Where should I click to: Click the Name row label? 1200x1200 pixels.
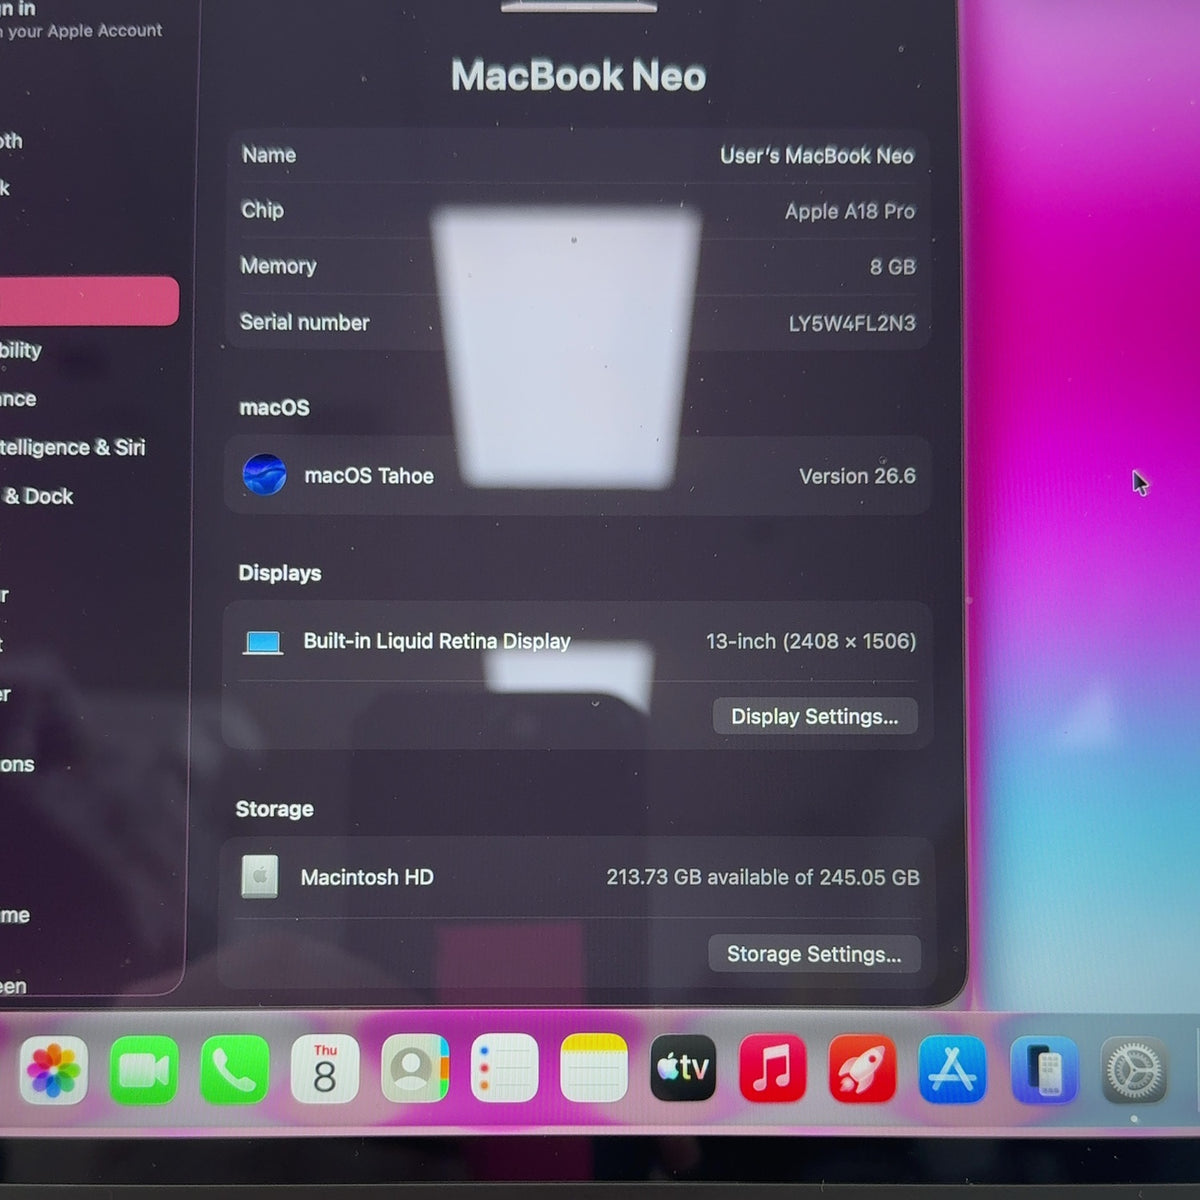[269, 155]
